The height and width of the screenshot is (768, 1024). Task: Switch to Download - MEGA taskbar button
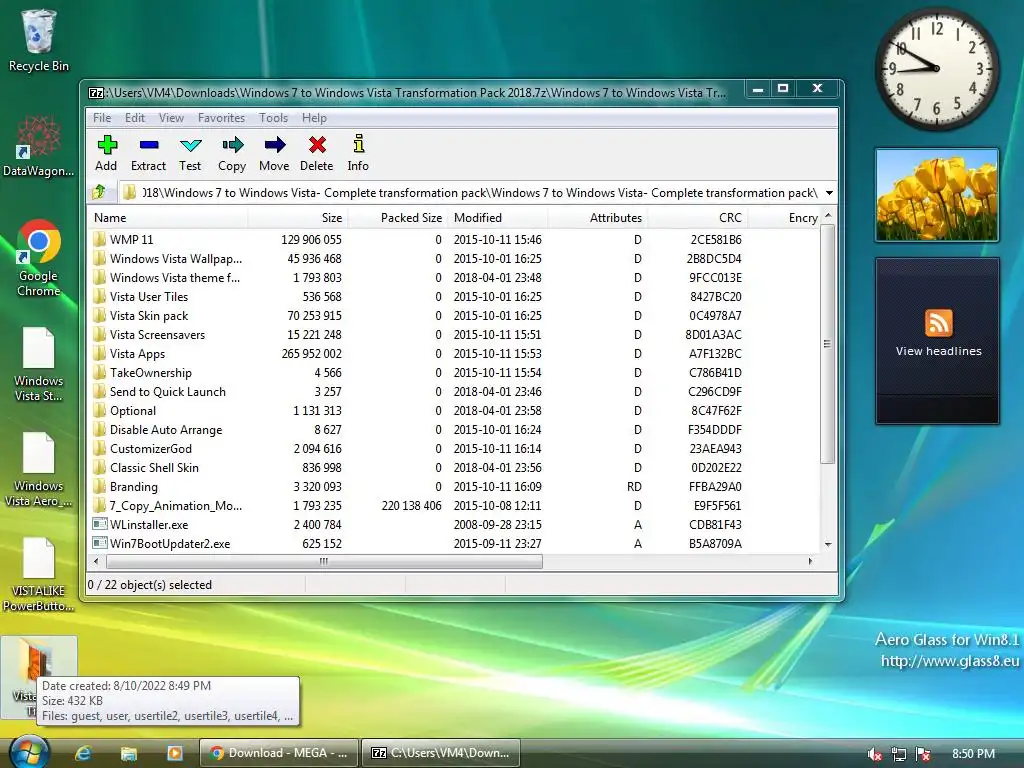tap(278, 753)
